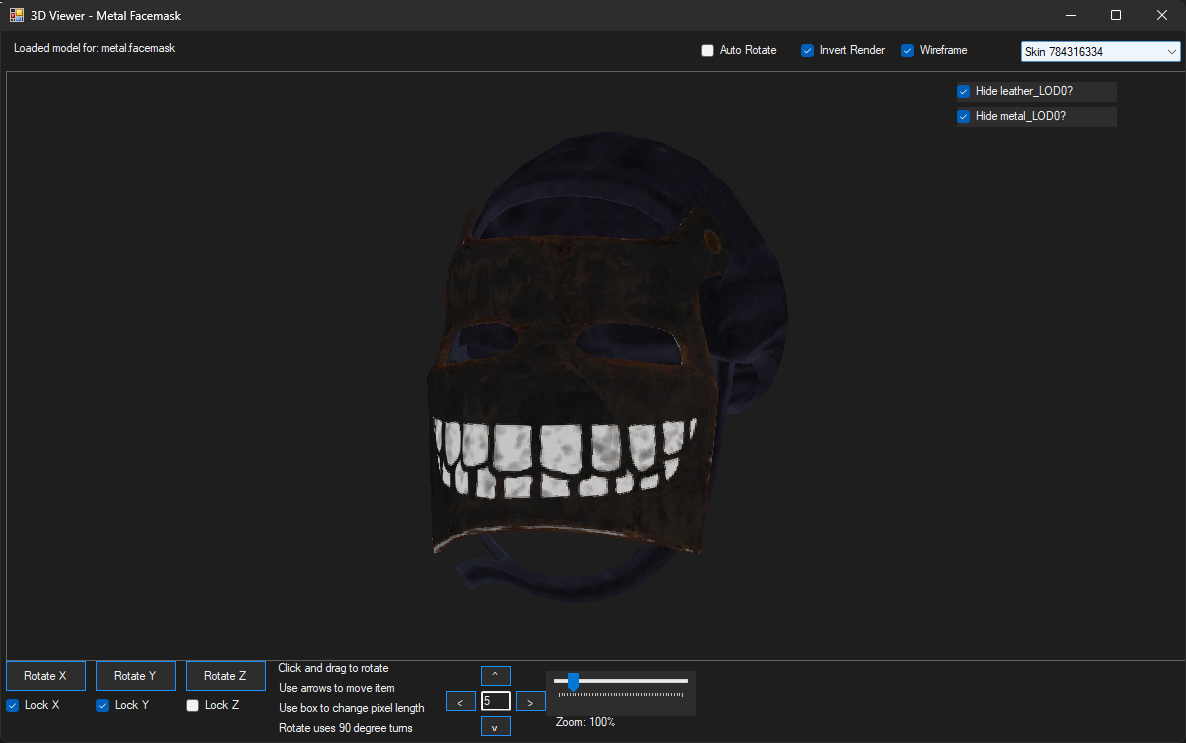Screen dimensions: 1186x743
Task: Click the 'Zoom: 100%' label
Action: [x=585, y=722]
